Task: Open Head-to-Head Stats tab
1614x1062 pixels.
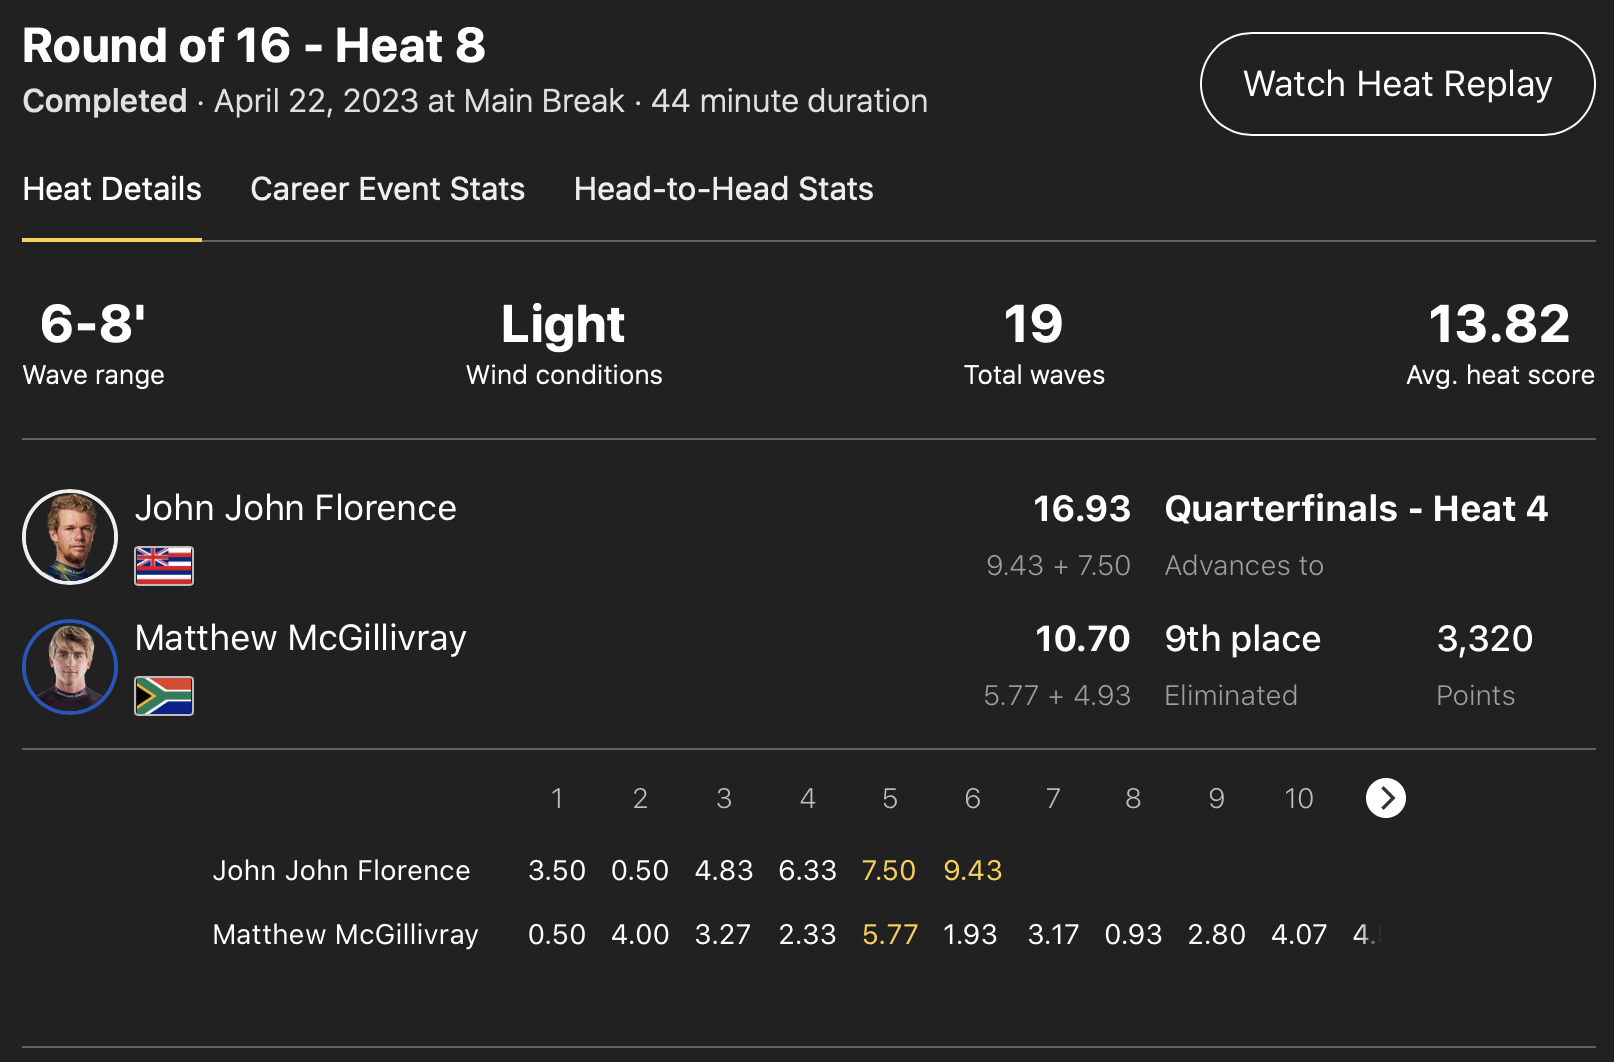Action: [723, 189]
